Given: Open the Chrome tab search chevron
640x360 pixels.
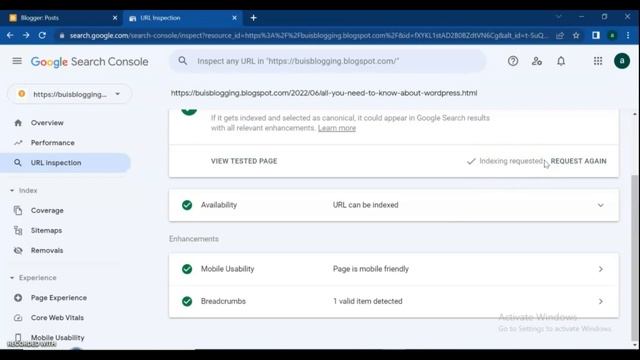Looking at the screenshot, I should 558,17.
